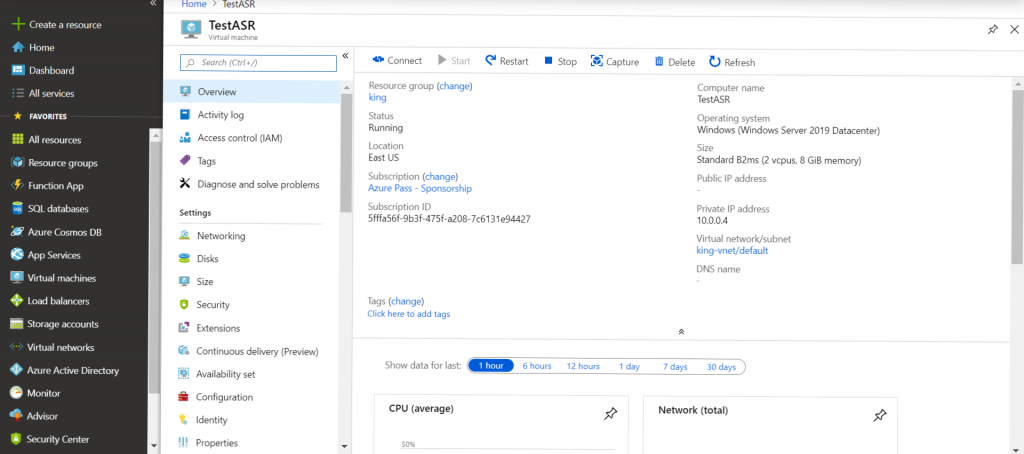Select 30 days data range
1024x454 pixels.
(721, 367)
